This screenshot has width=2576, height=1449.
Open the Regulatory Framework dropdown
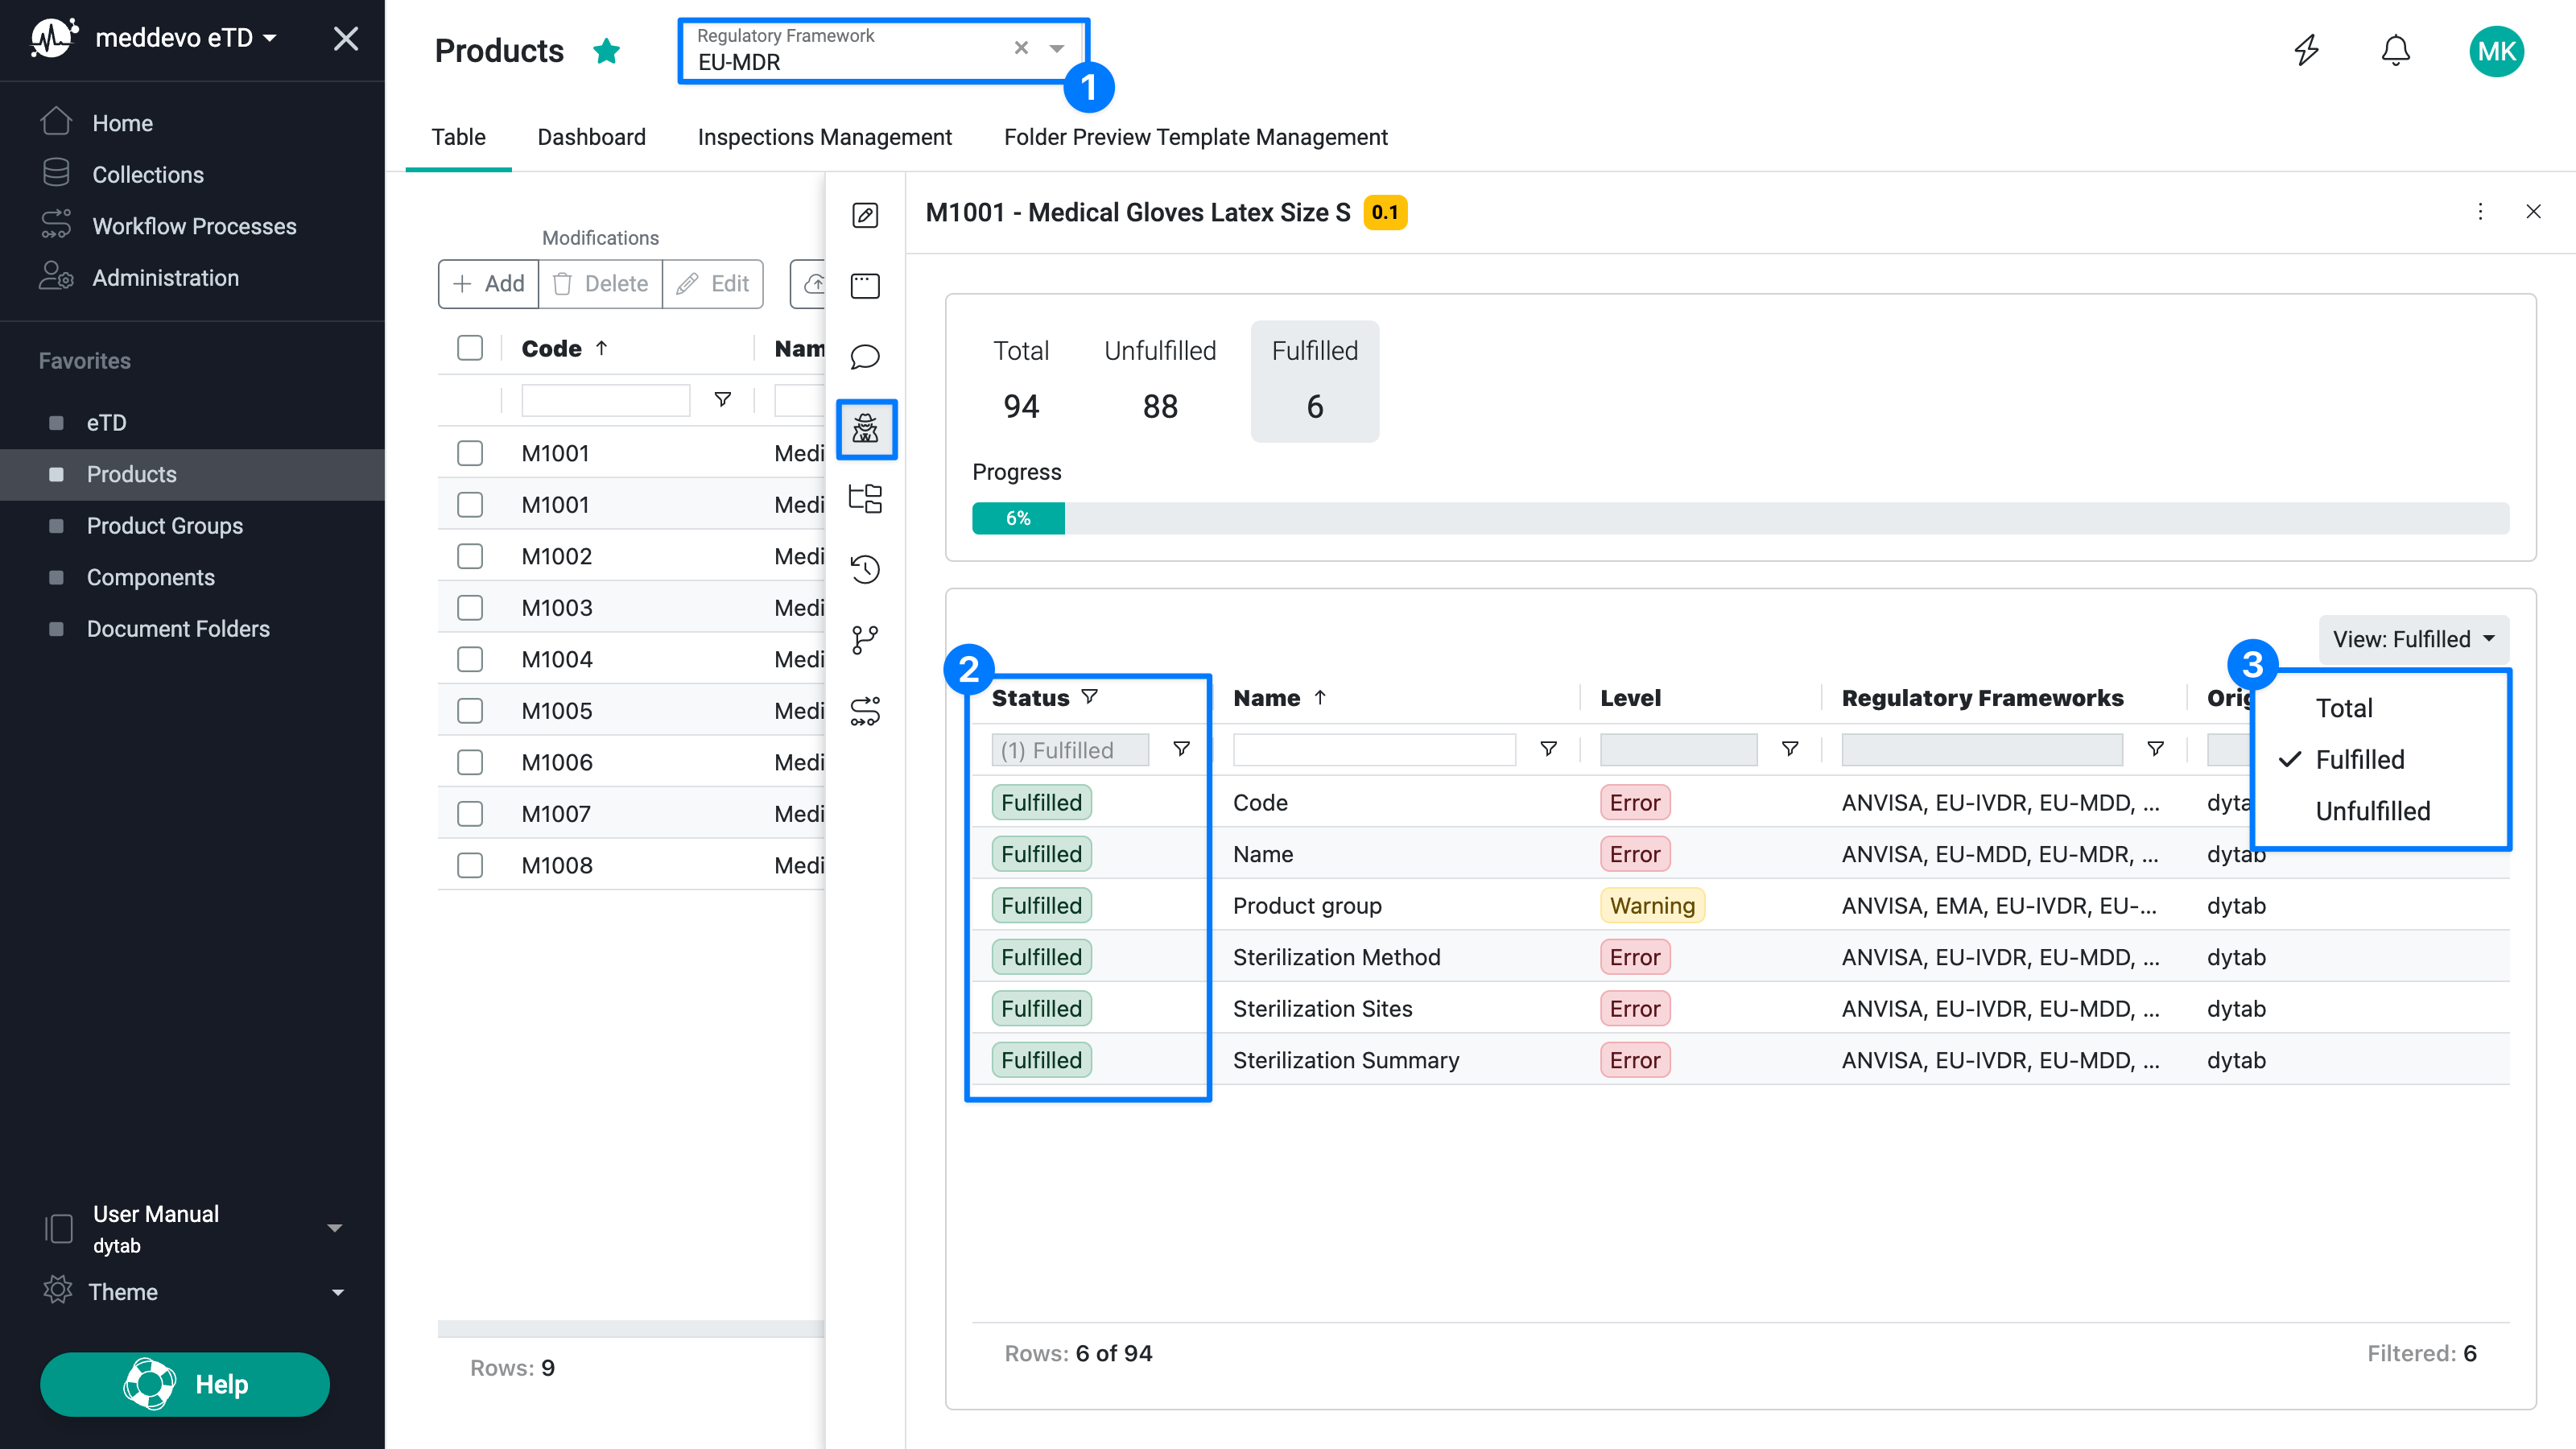[x=1056, y=48]
